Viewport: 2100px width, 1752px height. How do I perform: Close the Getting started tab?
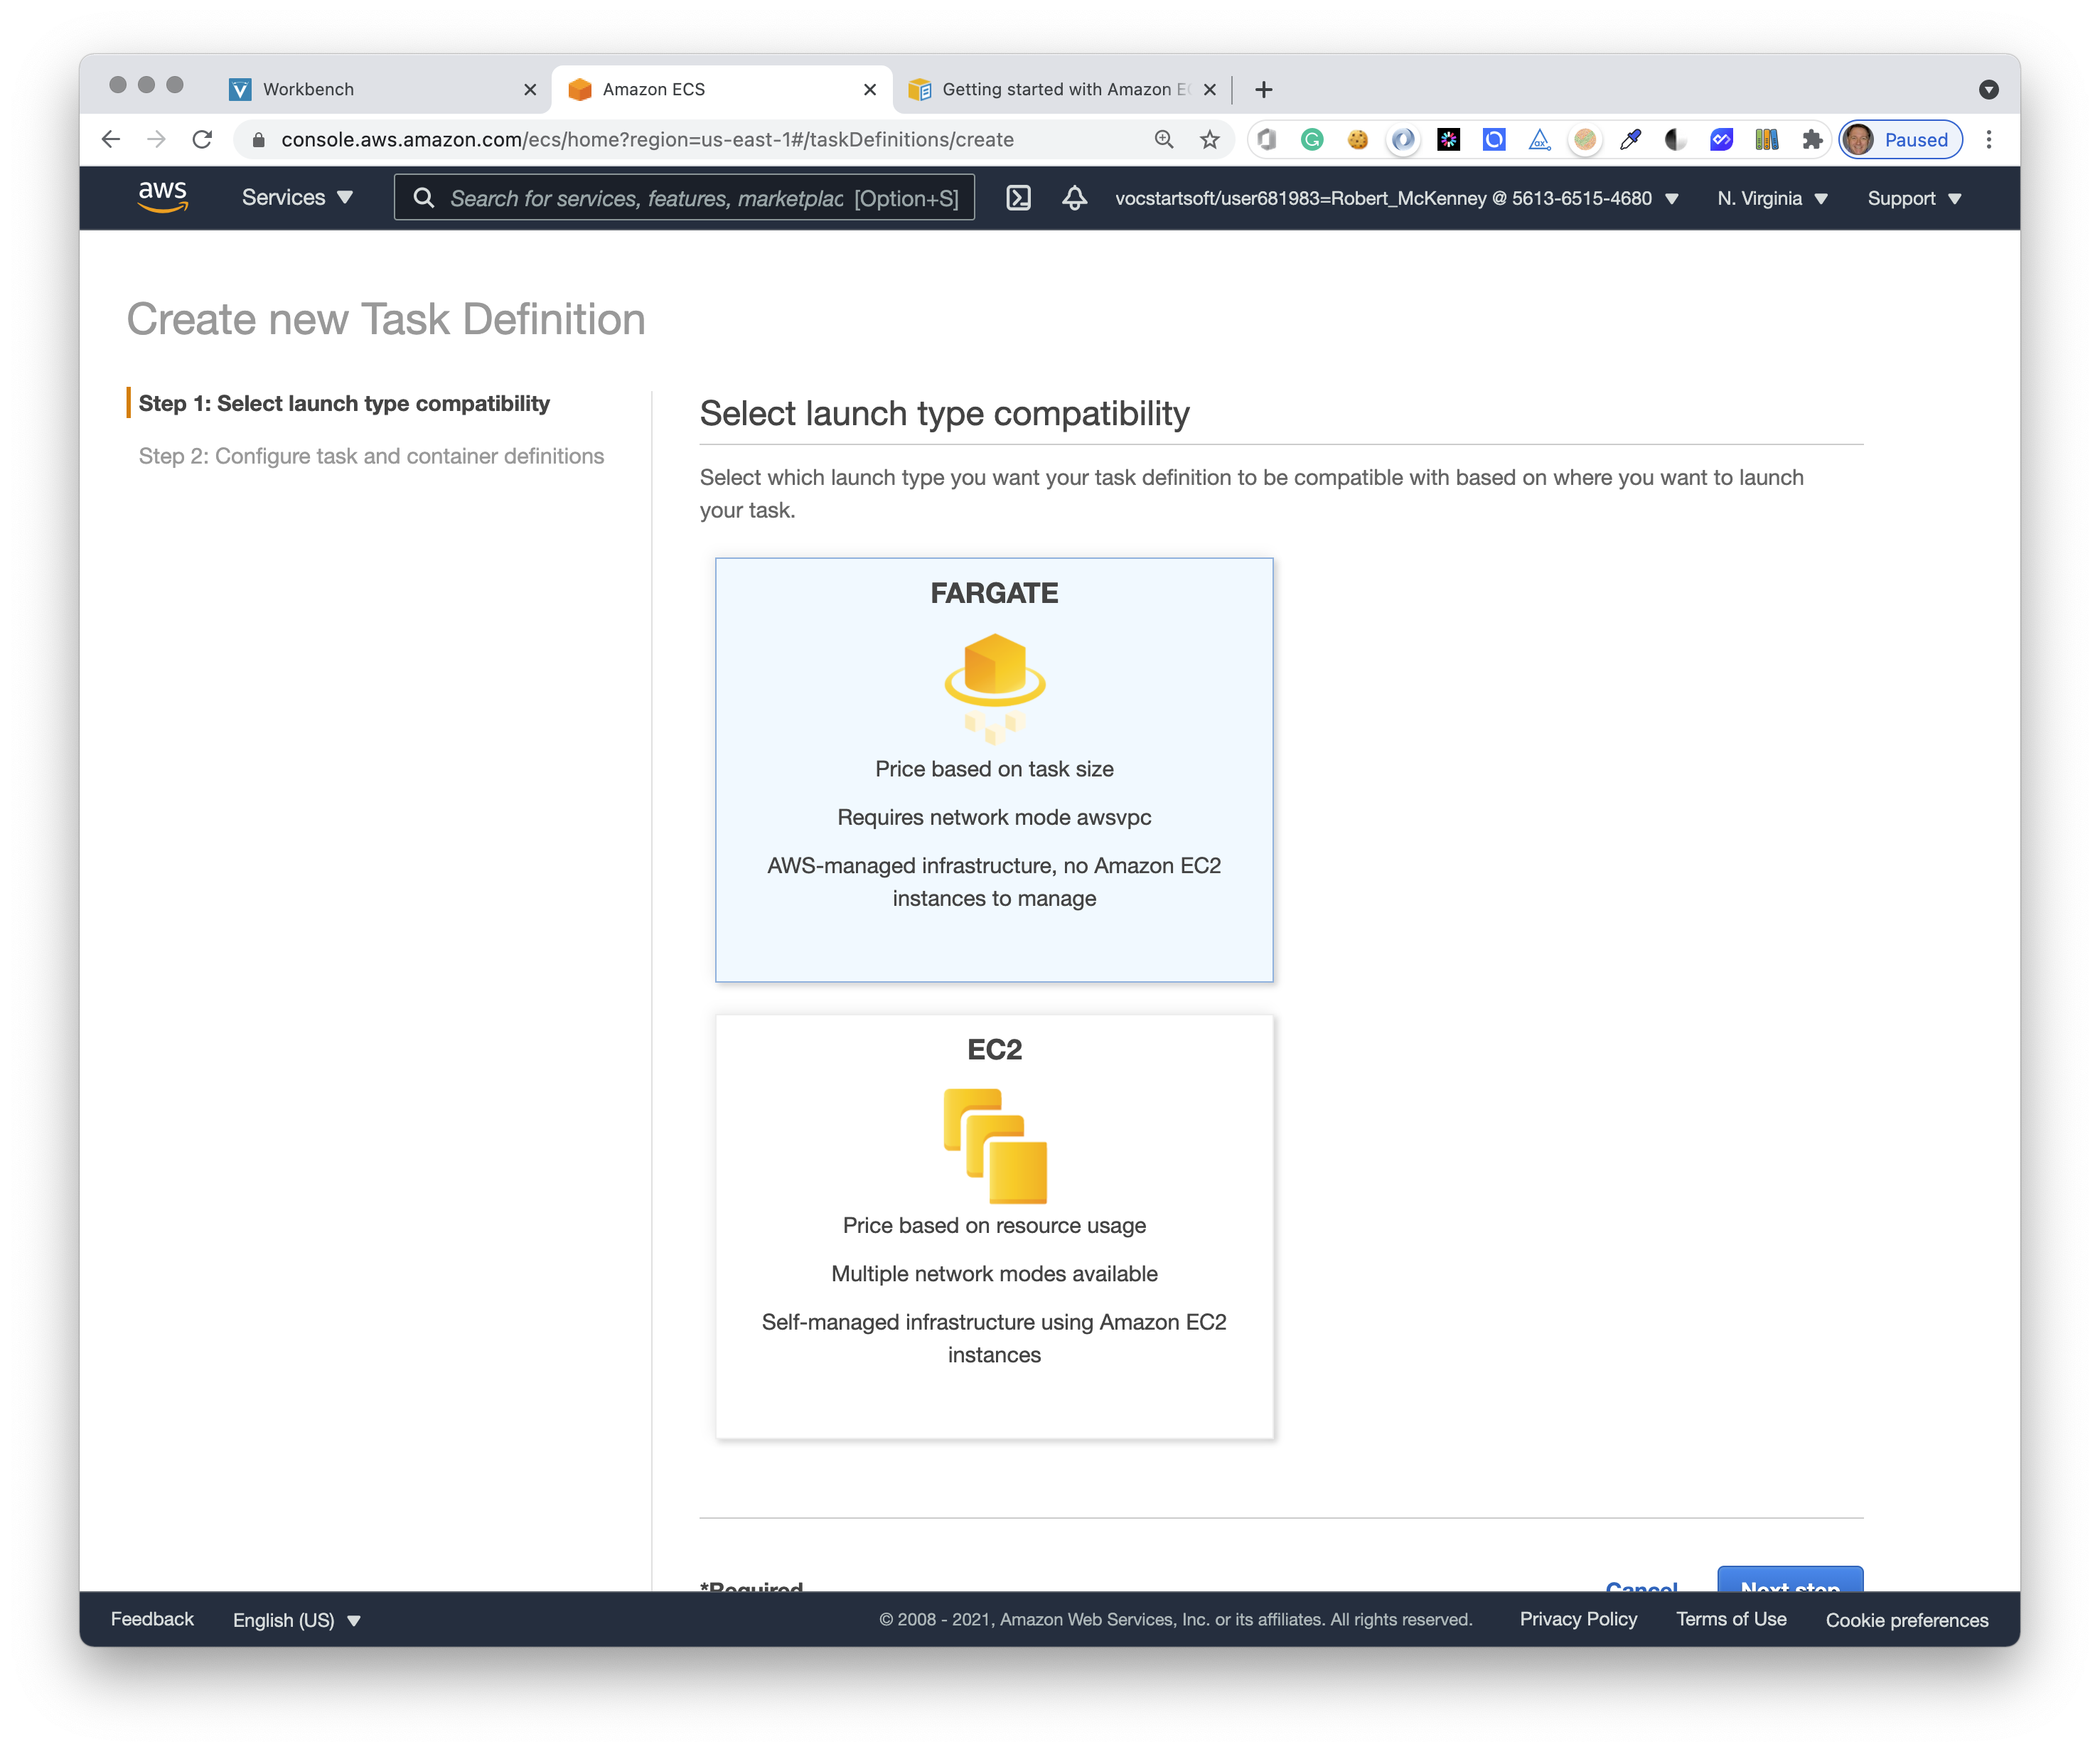[x=1210, y=89]
